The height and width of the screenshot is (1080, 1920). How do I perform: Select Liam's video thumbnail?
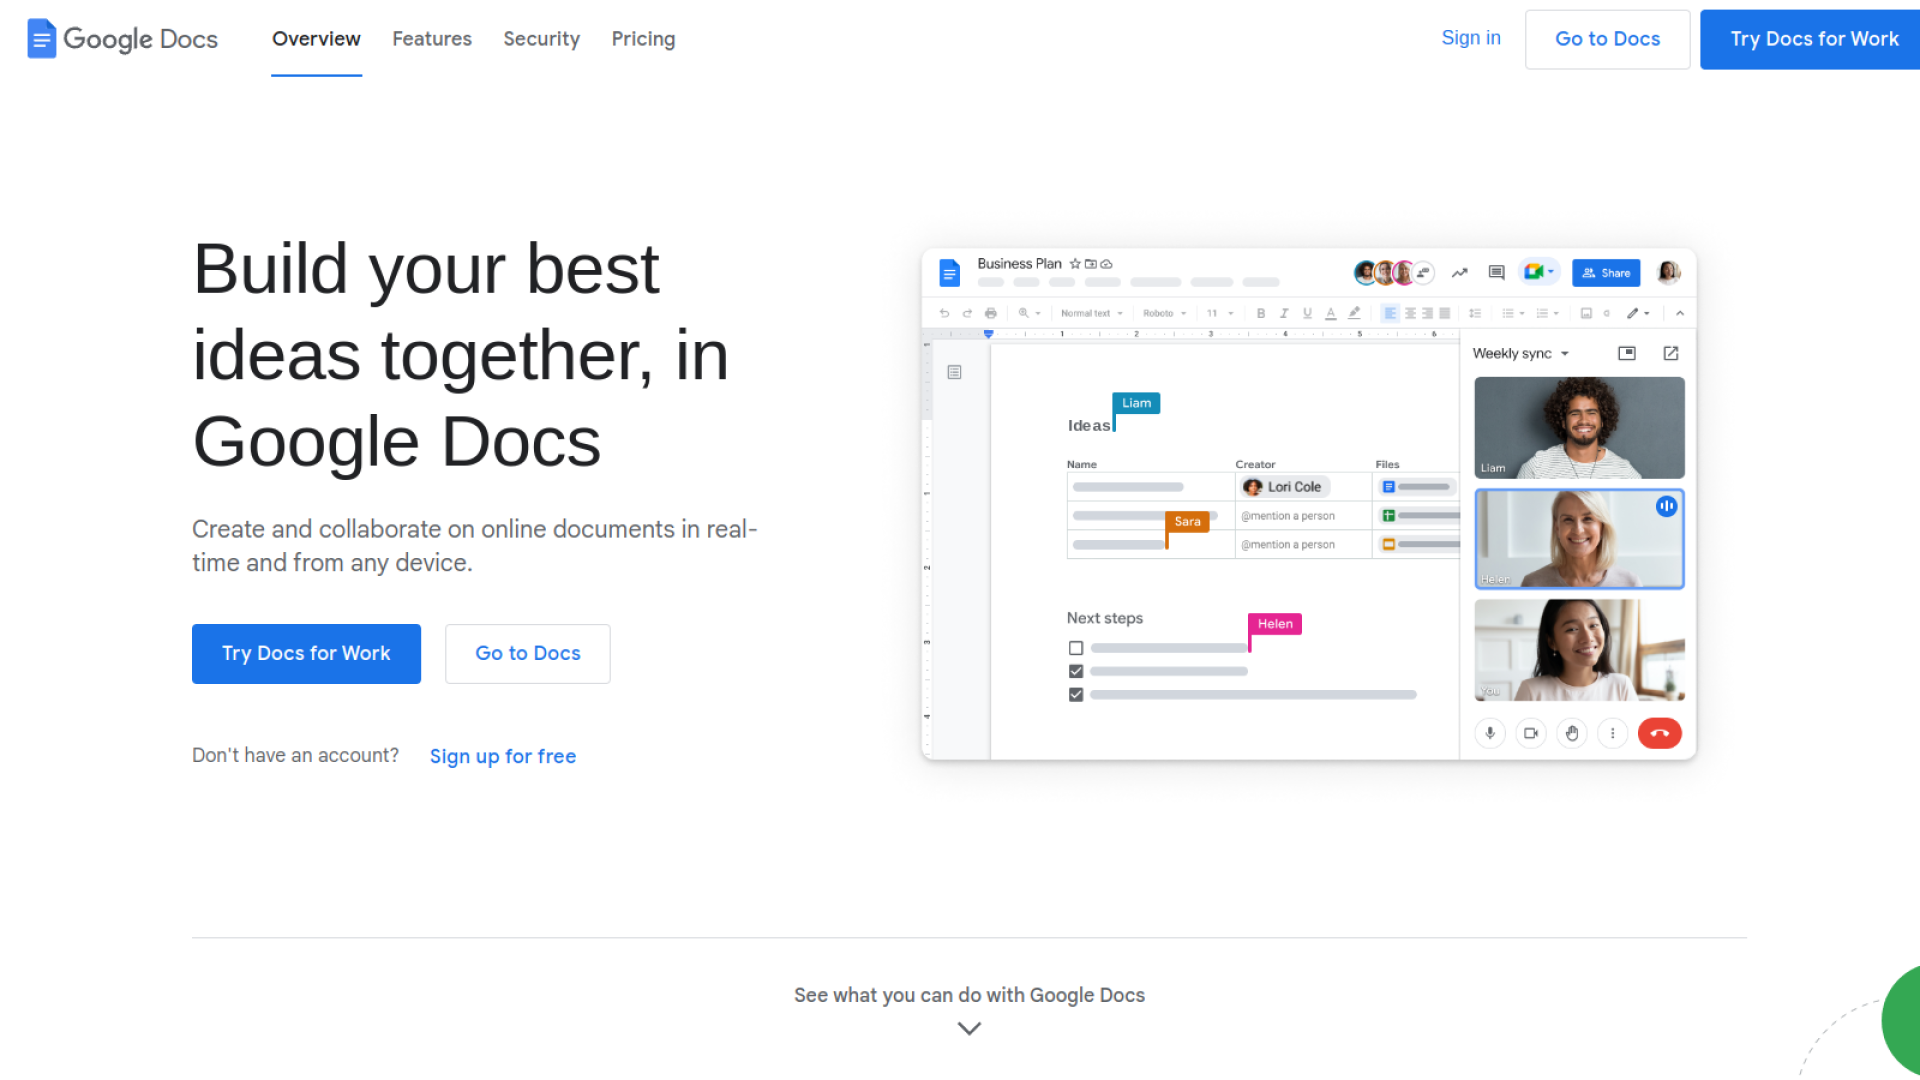coord(1579,428)
